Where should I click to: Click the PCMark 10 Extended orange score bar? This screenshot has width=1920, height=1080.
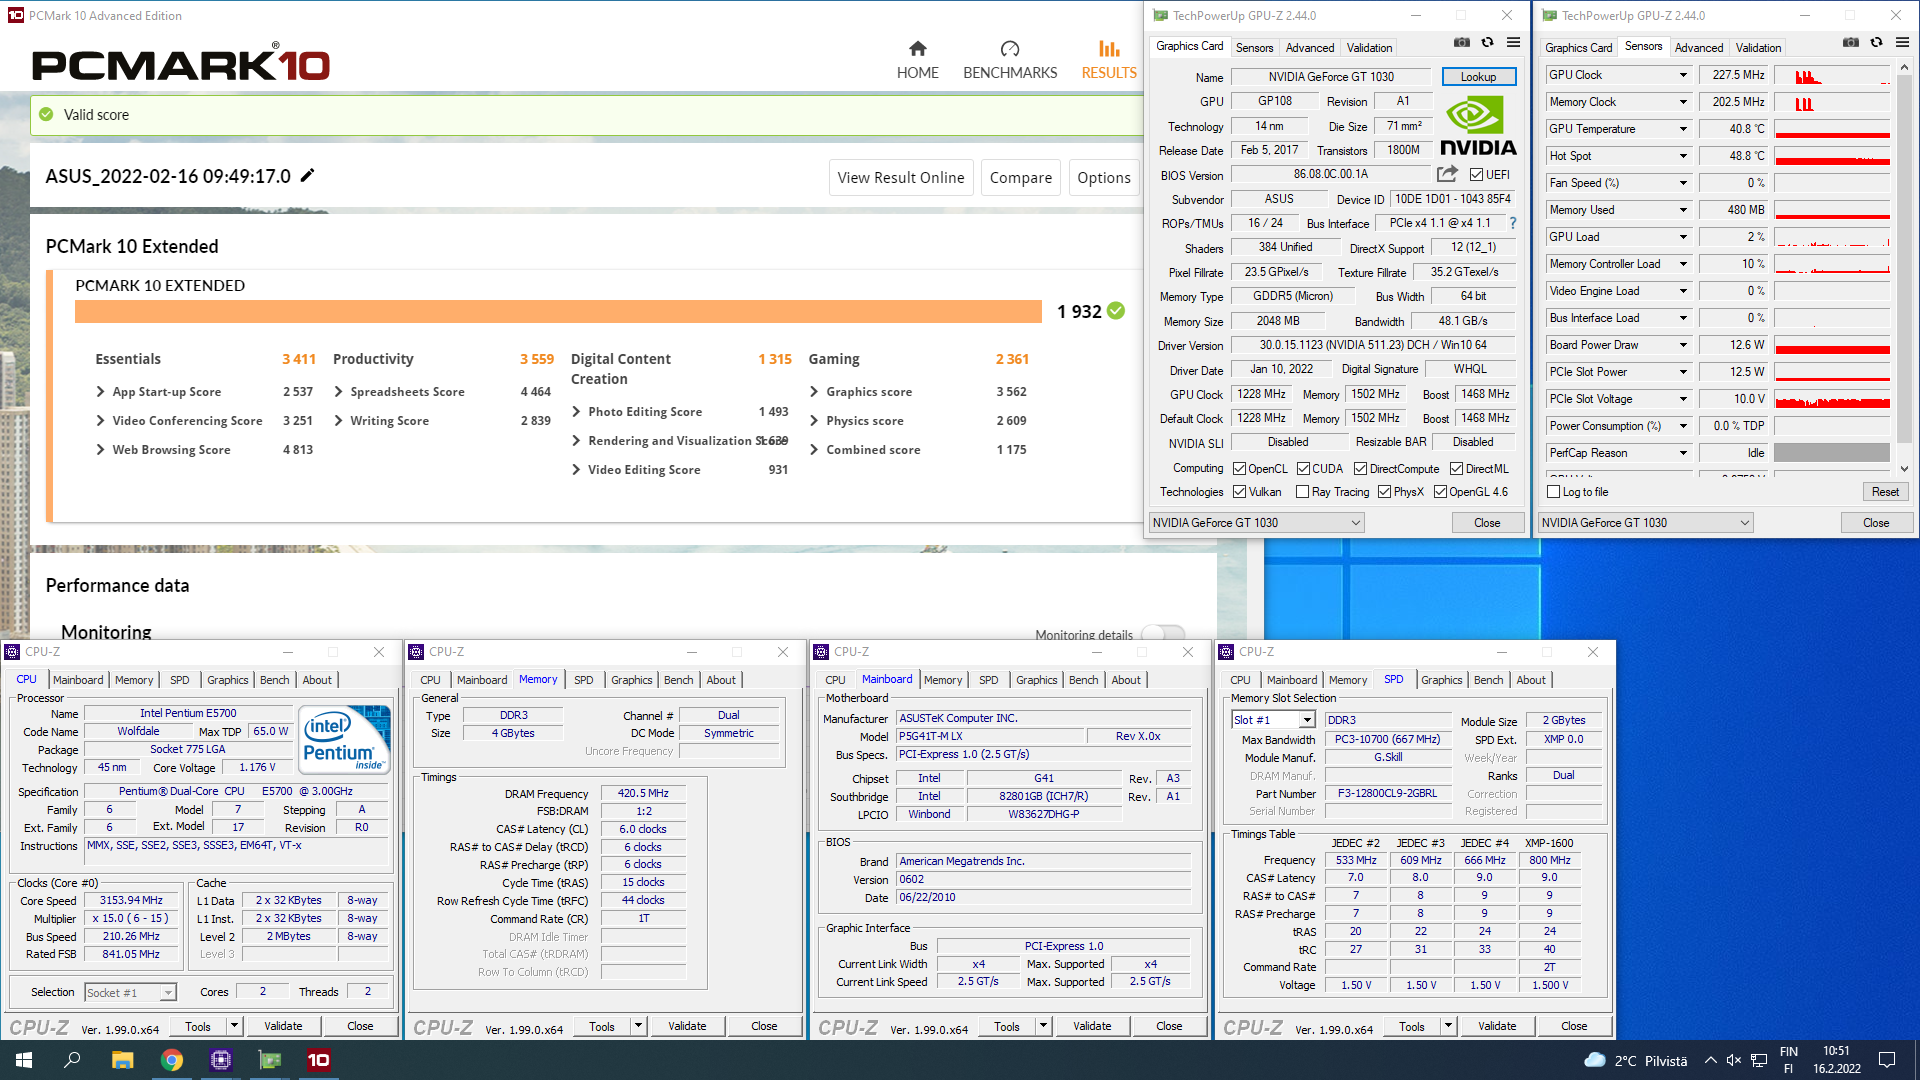[558, 311]
